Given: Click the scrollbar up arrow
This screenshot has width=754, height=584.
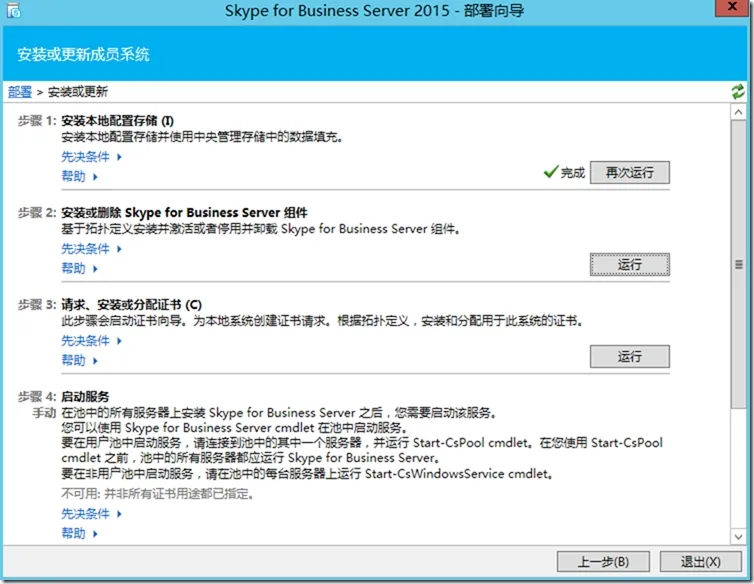Looking at the screenshot, I should click(738, 112).
